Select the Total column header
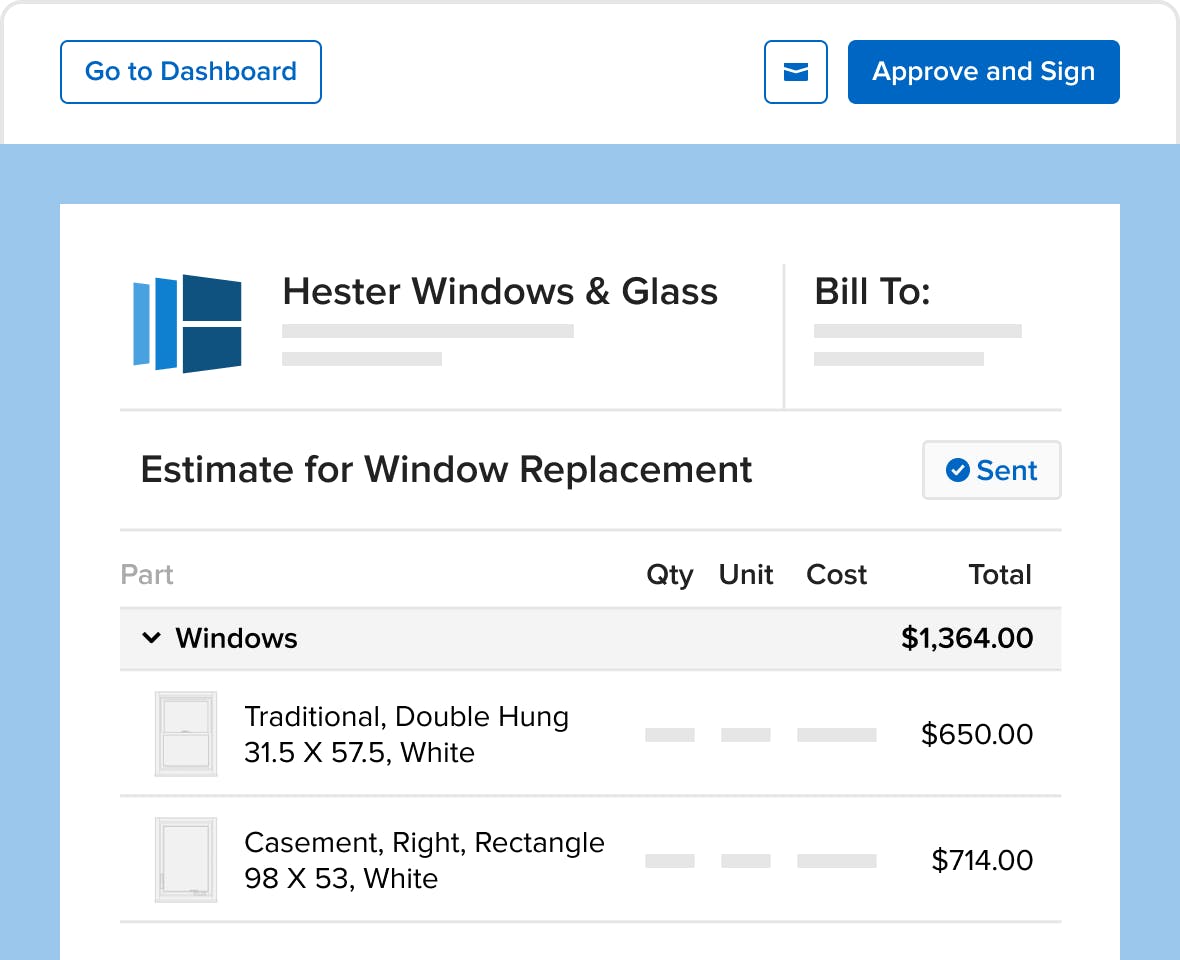This screenshot has width=1180, height=960. [x=1000, y=575]
